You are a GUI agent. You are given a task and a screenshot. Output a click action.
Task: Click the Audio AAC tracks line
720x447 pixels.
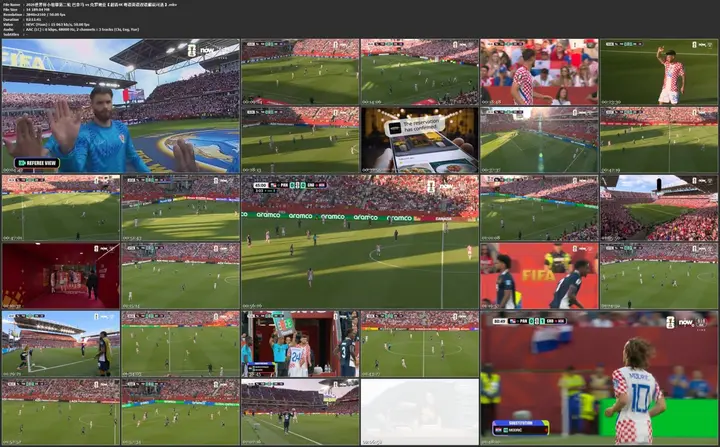tap(71, 29)
